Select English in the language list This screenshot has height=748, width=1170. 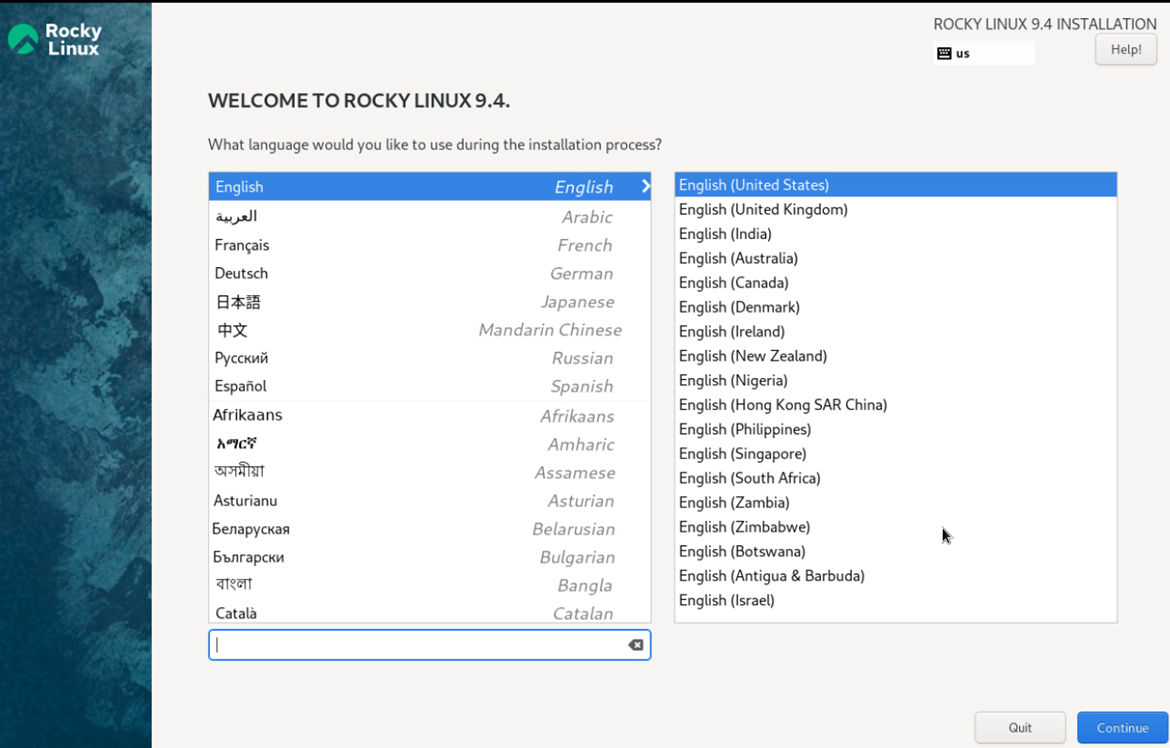pyautogui.click(x=430, y=187)
